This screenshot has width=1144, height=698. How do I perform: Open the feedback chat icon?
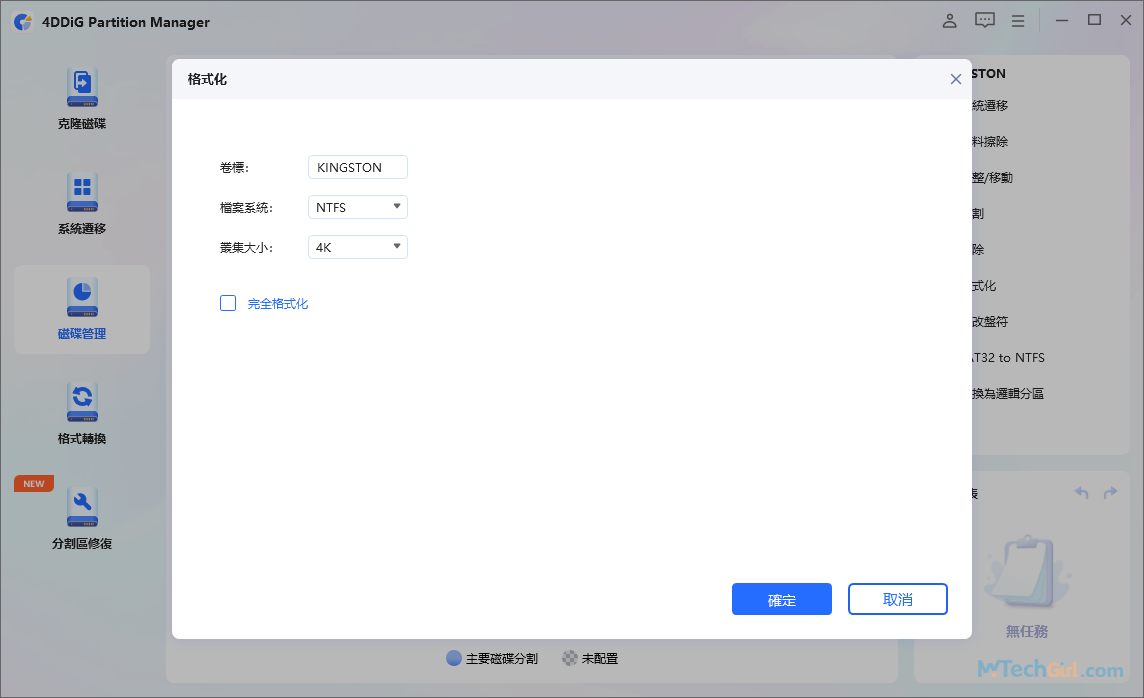click(x=984, y=20)
